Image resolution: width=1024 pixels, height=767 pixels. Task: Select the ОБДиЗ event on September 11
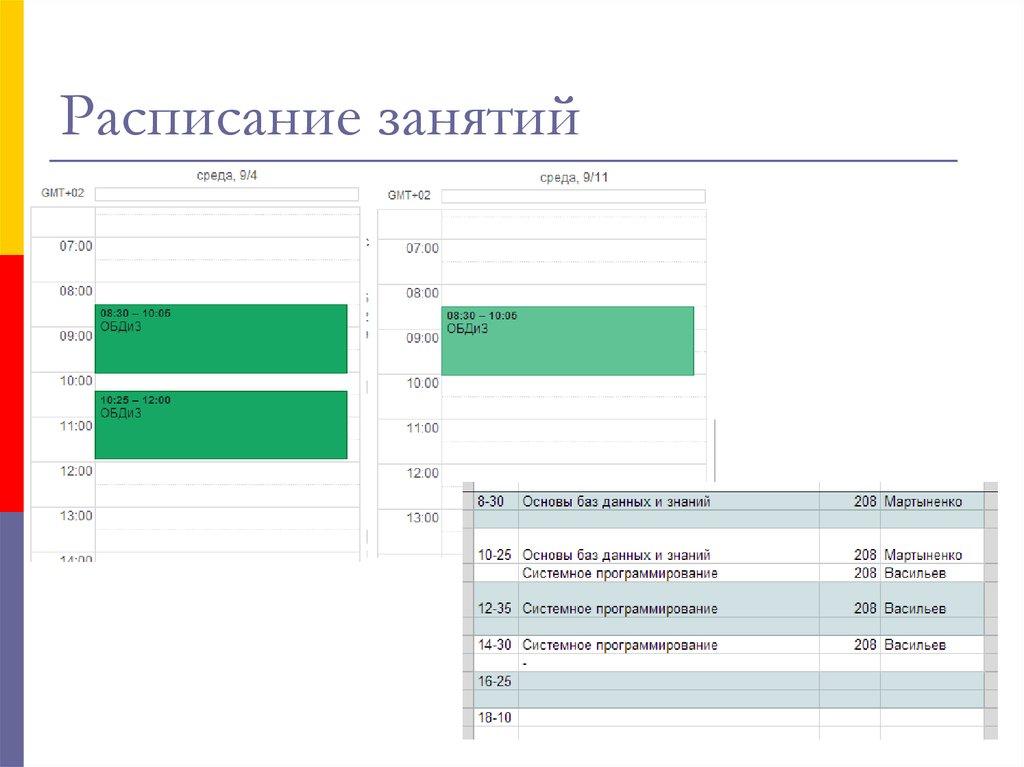point(570,340)
